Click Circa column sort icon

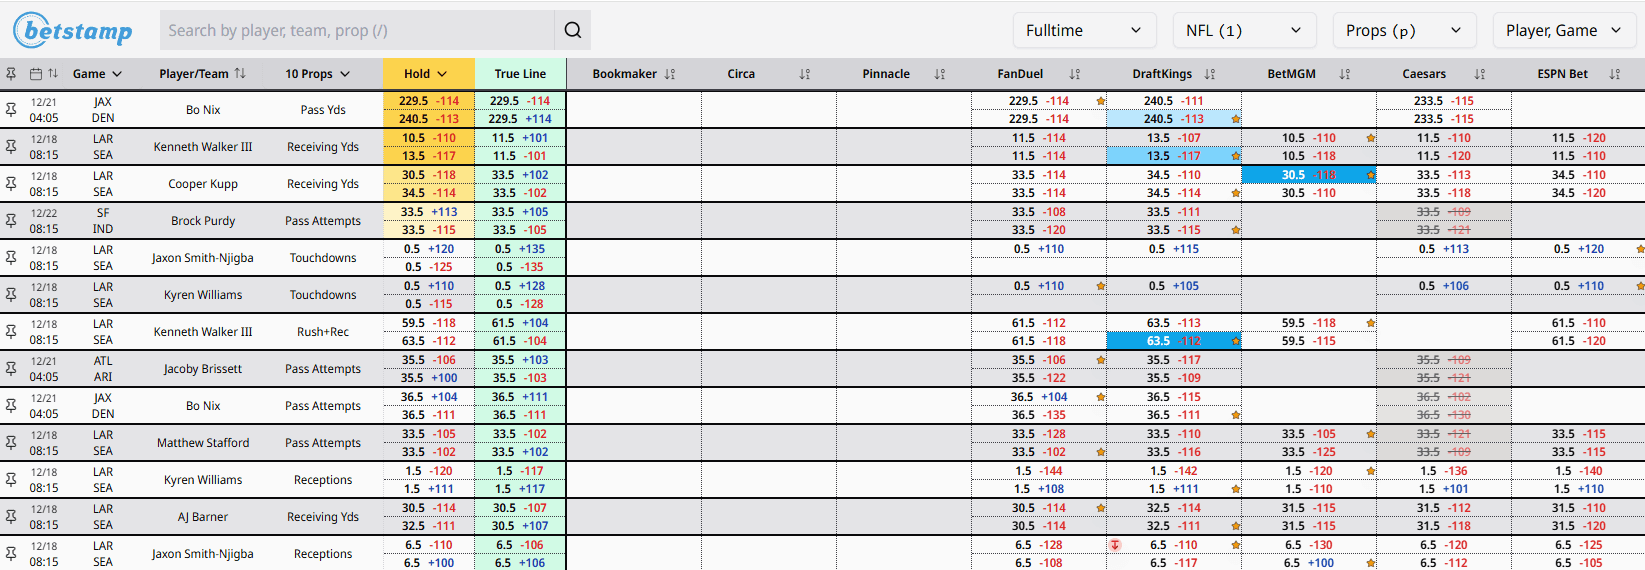pos(805,74)
